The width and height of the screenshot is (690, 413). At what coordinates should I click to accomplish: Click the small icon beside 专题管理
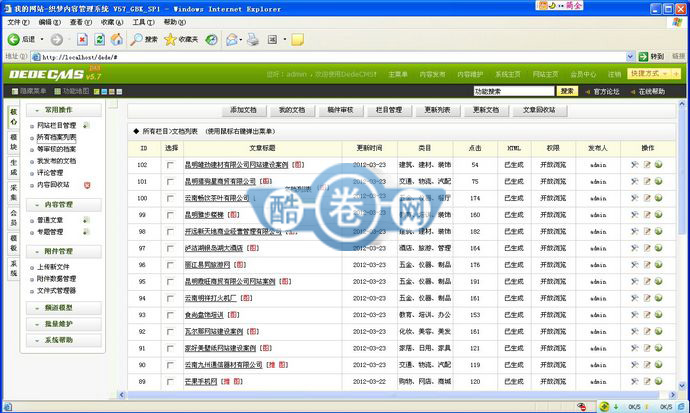pyautogui.click(x=86, y=232)
